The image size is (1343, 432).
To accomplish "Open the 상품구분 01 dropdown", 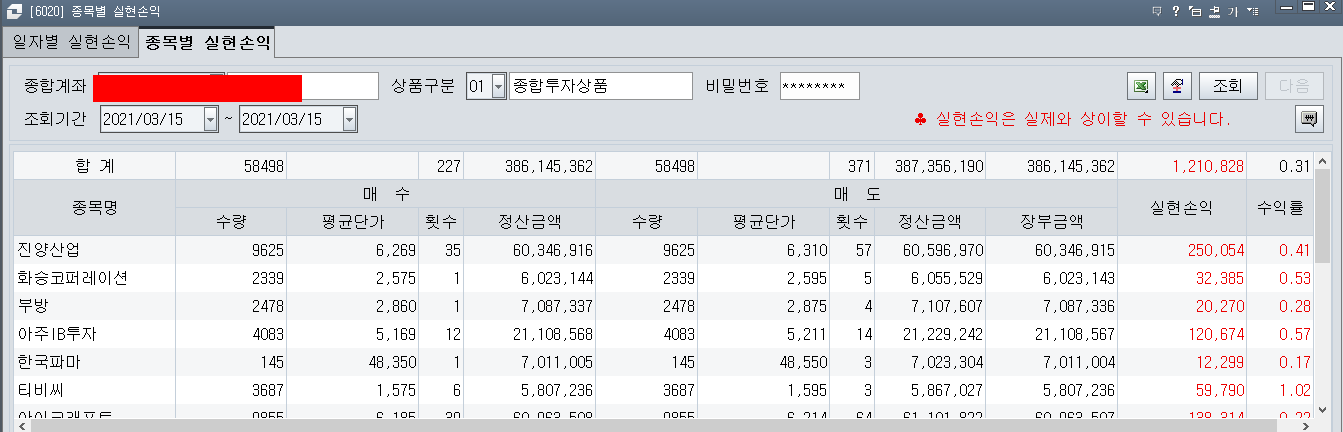I will (x=499, y=87).
